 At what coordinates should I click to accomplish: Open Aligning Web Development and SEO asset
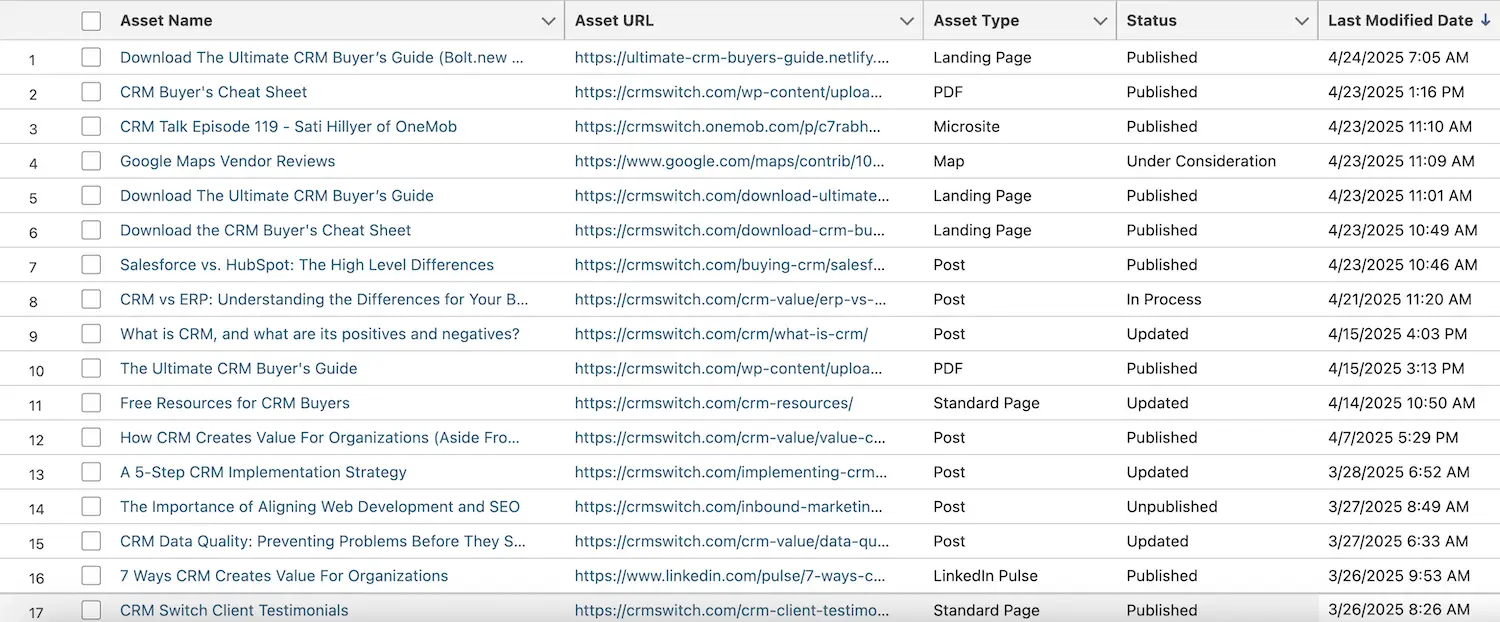pyautogui.click(x=320, y=507)
